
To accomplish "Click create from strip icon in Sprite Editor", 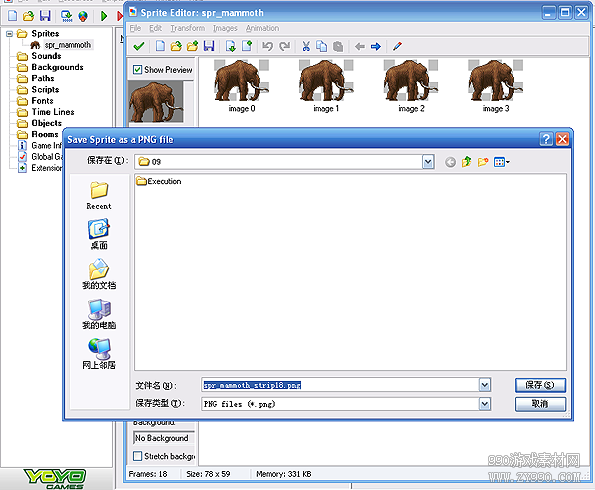I will [x=231, y=46].
